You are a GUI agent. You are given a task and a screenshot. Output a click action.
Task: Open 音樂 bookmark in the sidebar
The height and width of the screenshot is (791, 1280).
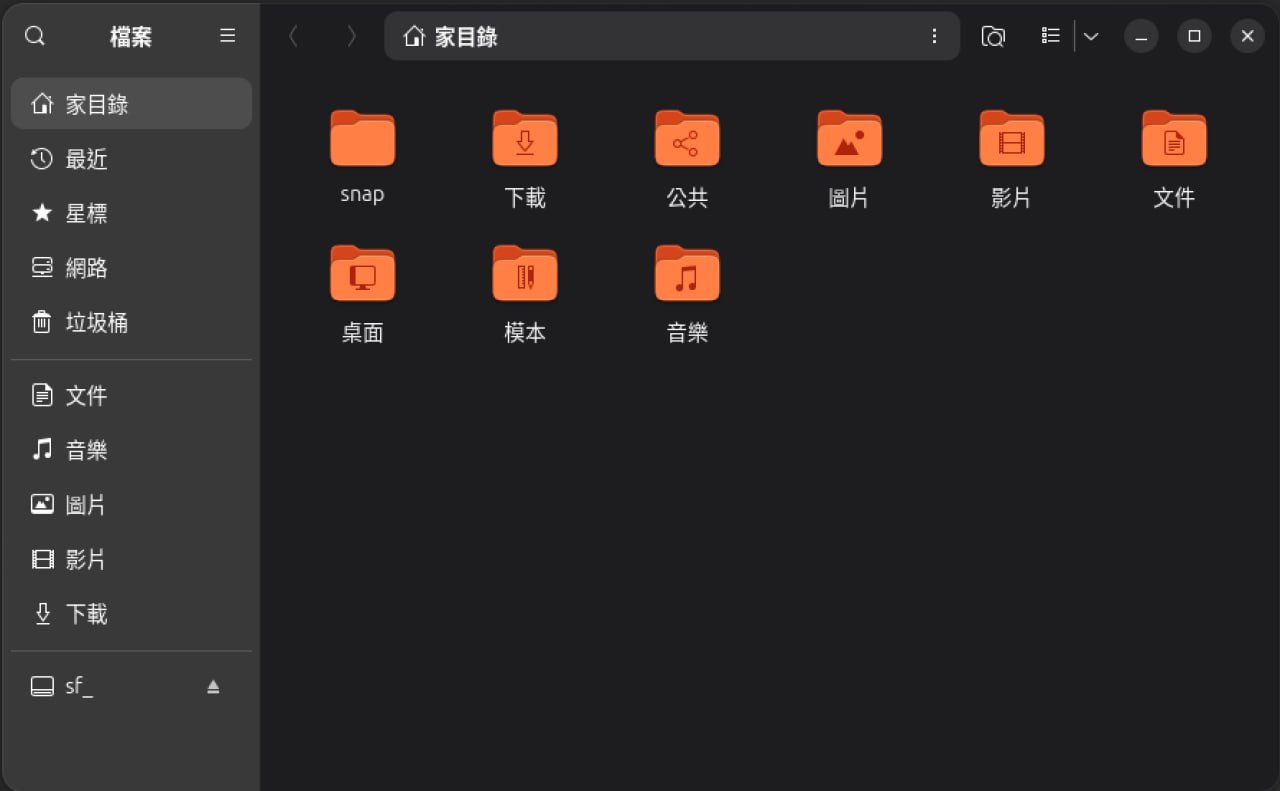86,450
